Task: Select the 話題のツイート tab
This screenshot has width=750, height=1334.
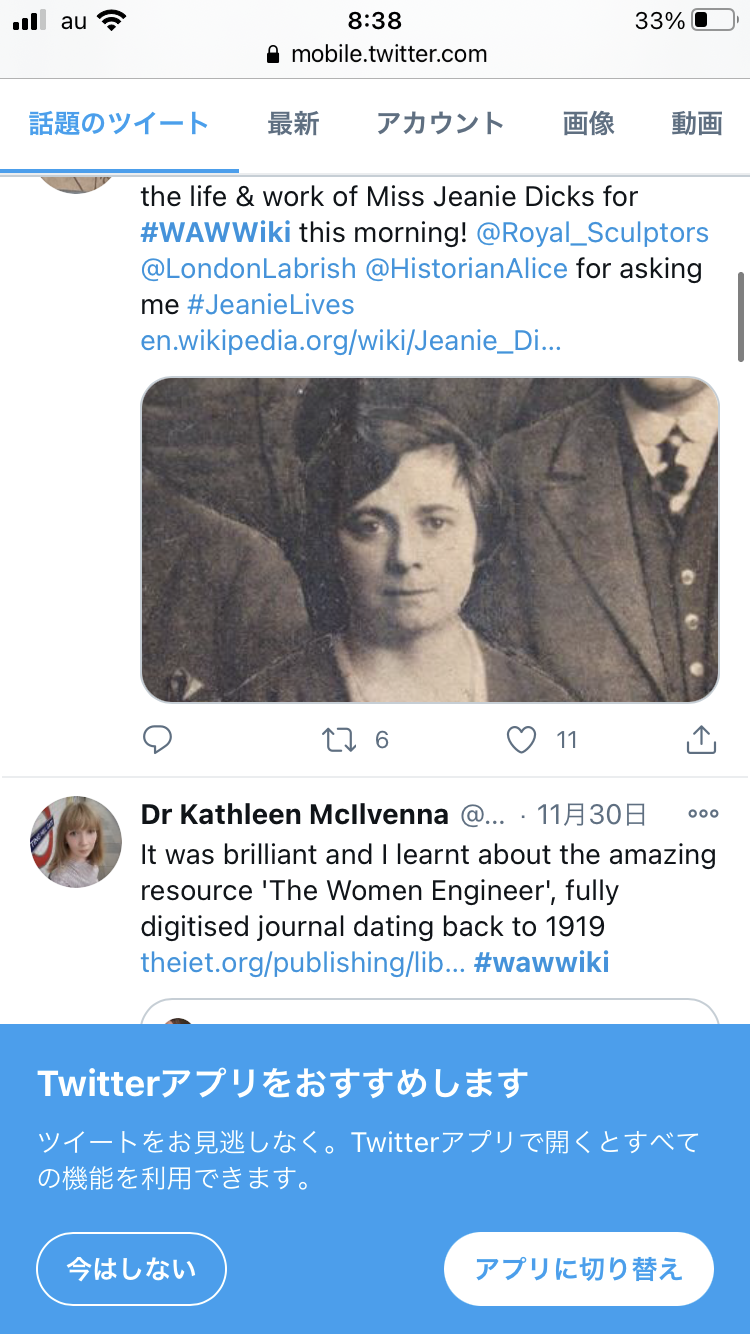Action: click(x=119, y=124)
